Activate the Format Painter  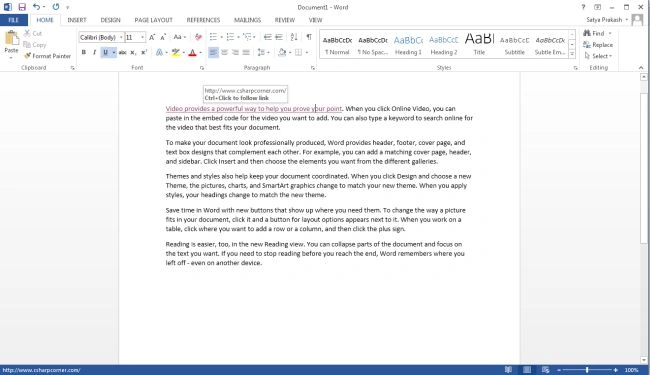[x=47, y=56]
